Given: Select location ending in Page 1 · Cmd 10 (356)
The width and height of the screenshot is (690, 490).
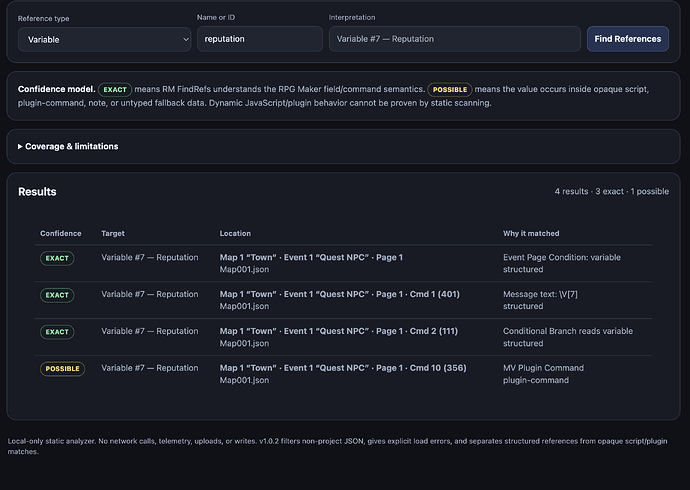Looking at the screenshot, I should coord(343,368).
